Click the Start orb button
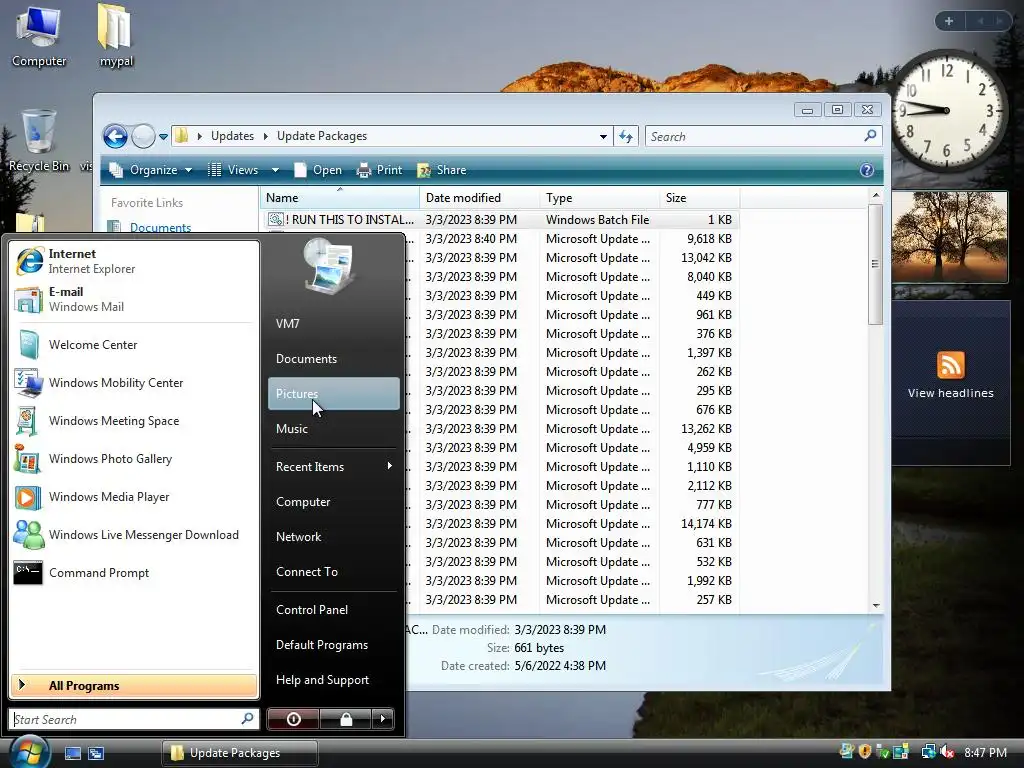 pyautogui.click(x=29, y=752)
